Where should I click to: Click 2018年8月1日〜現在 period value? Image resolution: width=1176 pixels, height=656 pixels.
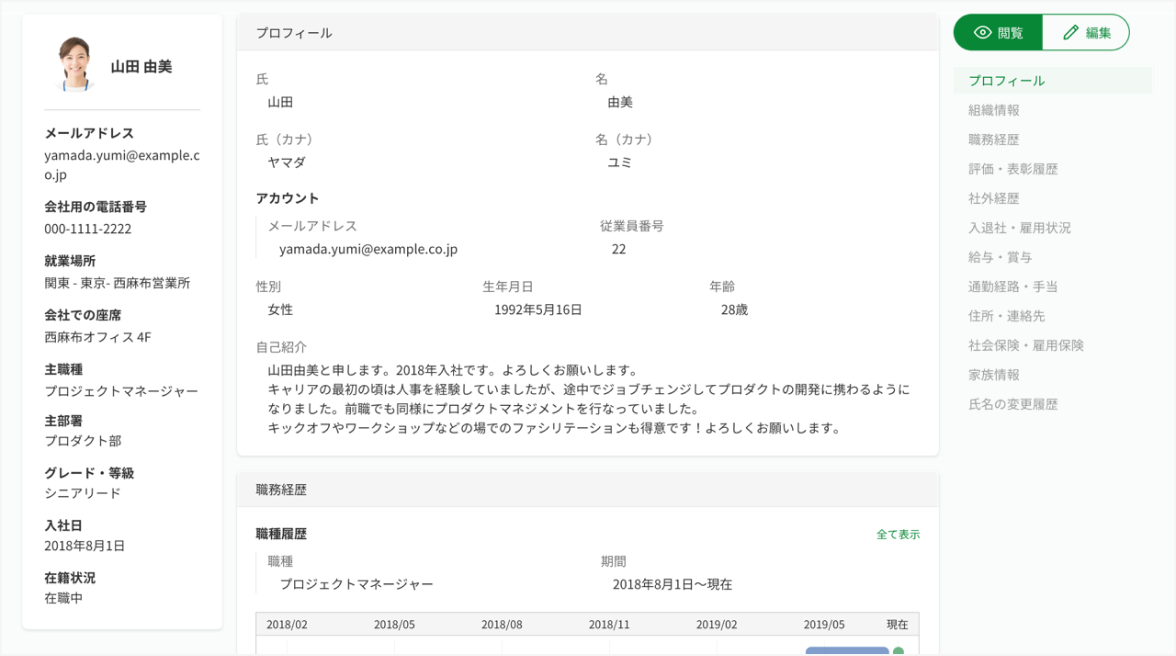click(672, 584)
